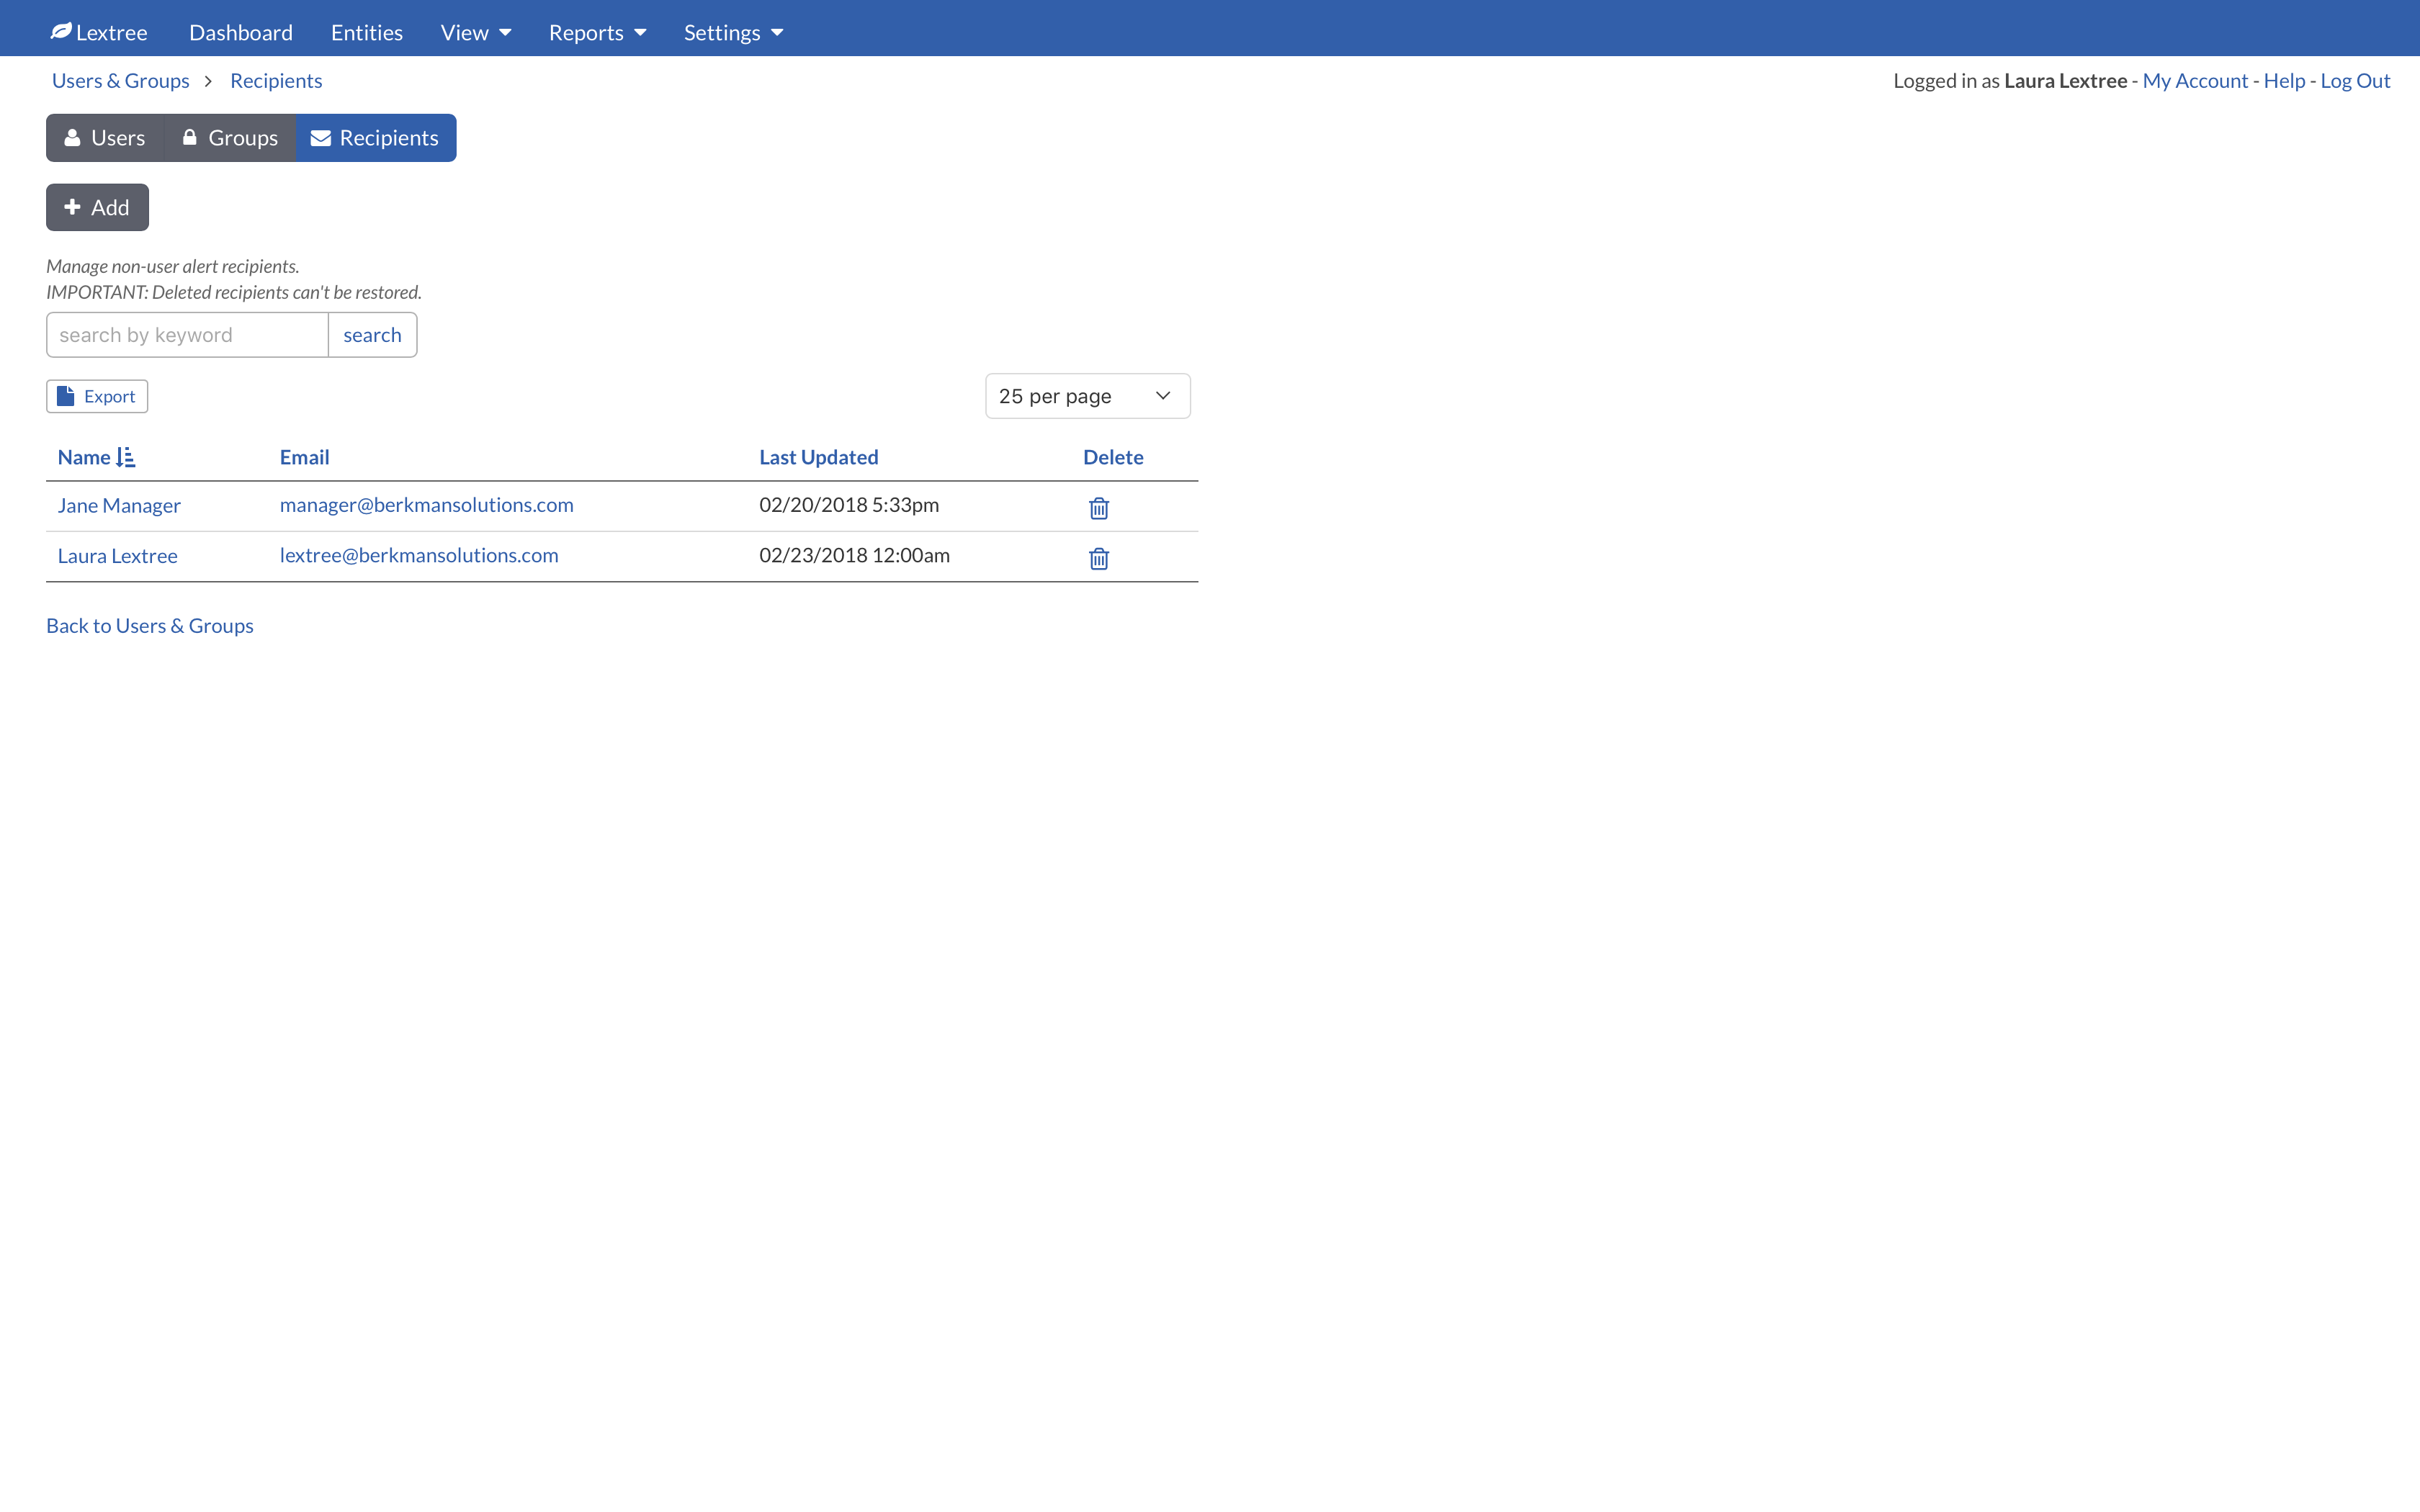Expand the Reports menu
The height and width of the screenshot is (1512, 2420).
[597, 32]
